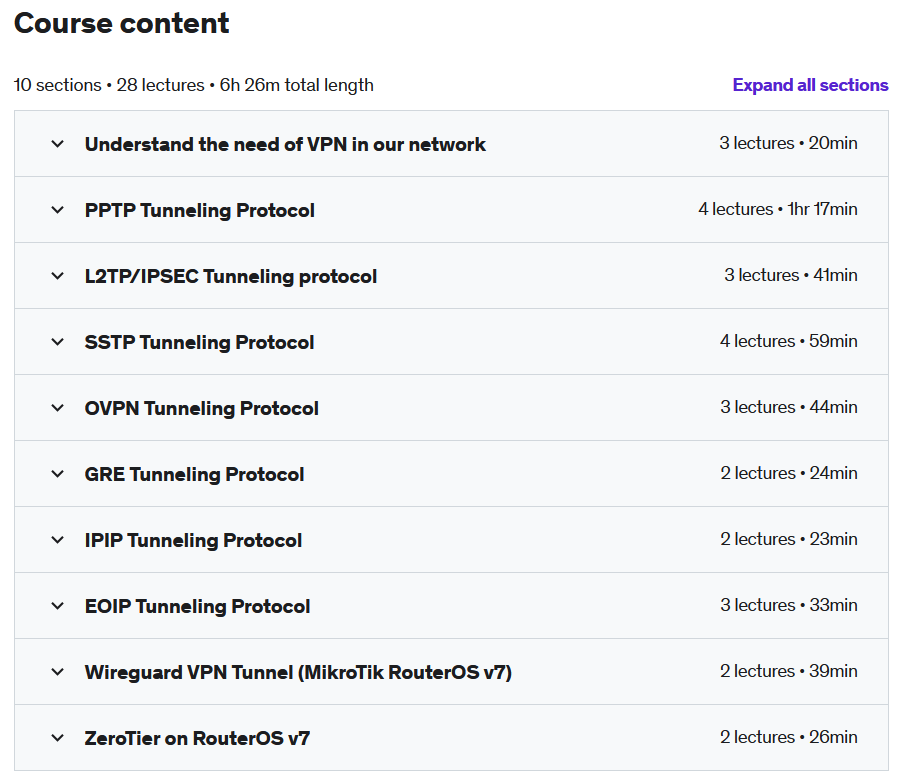This screenshot has width=900, height=780.
Task: Expand the OVPN Tunneling Protocol chevron
Action: pyautogui.click(x=57, y=408)
